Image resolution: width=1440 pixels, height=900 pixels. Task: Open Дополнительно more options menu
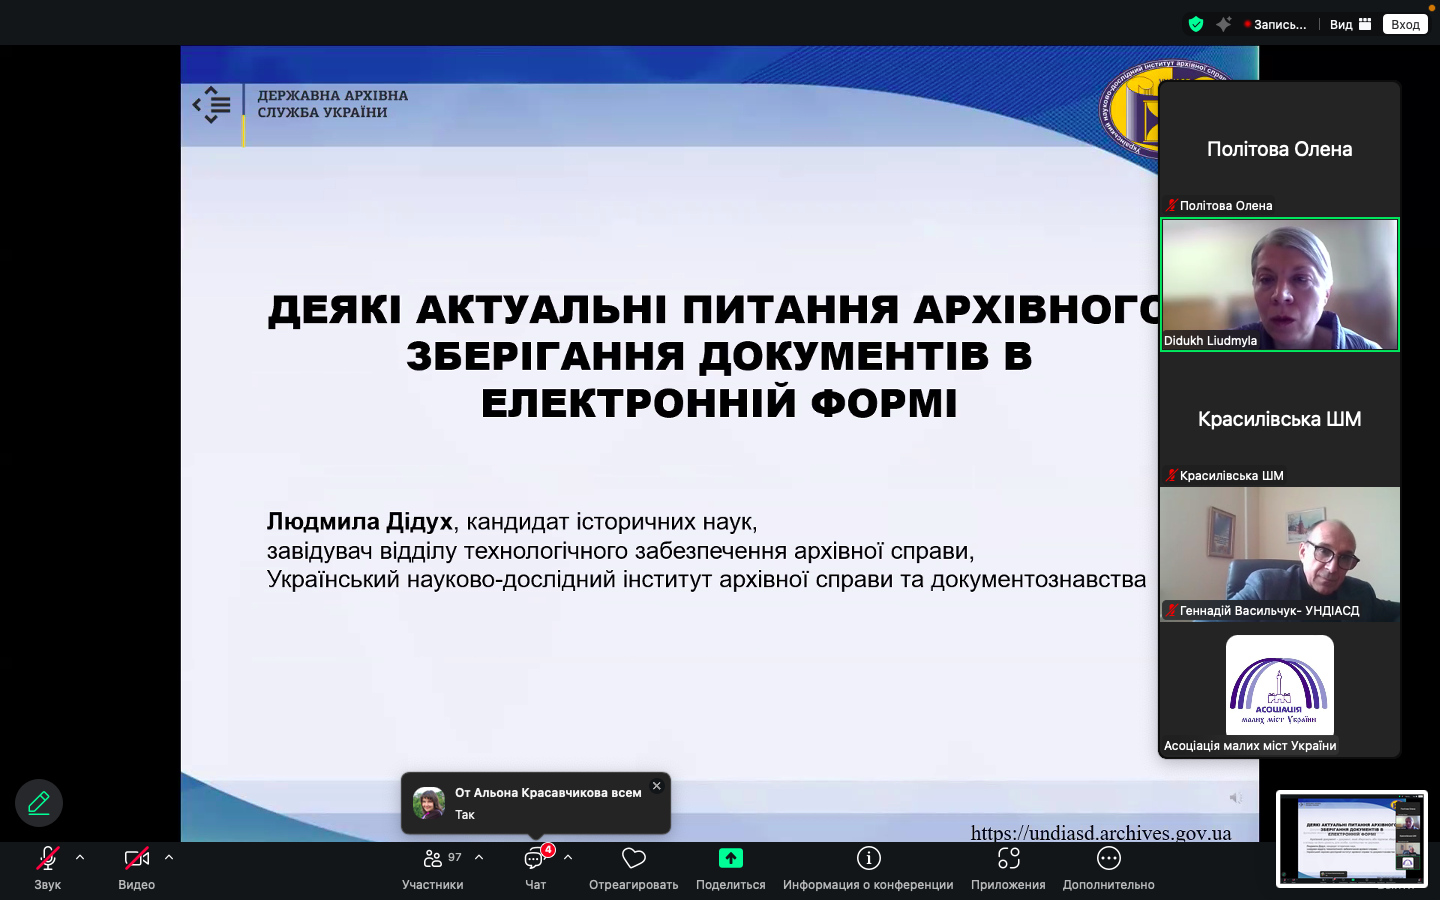tap(1108, 860)
